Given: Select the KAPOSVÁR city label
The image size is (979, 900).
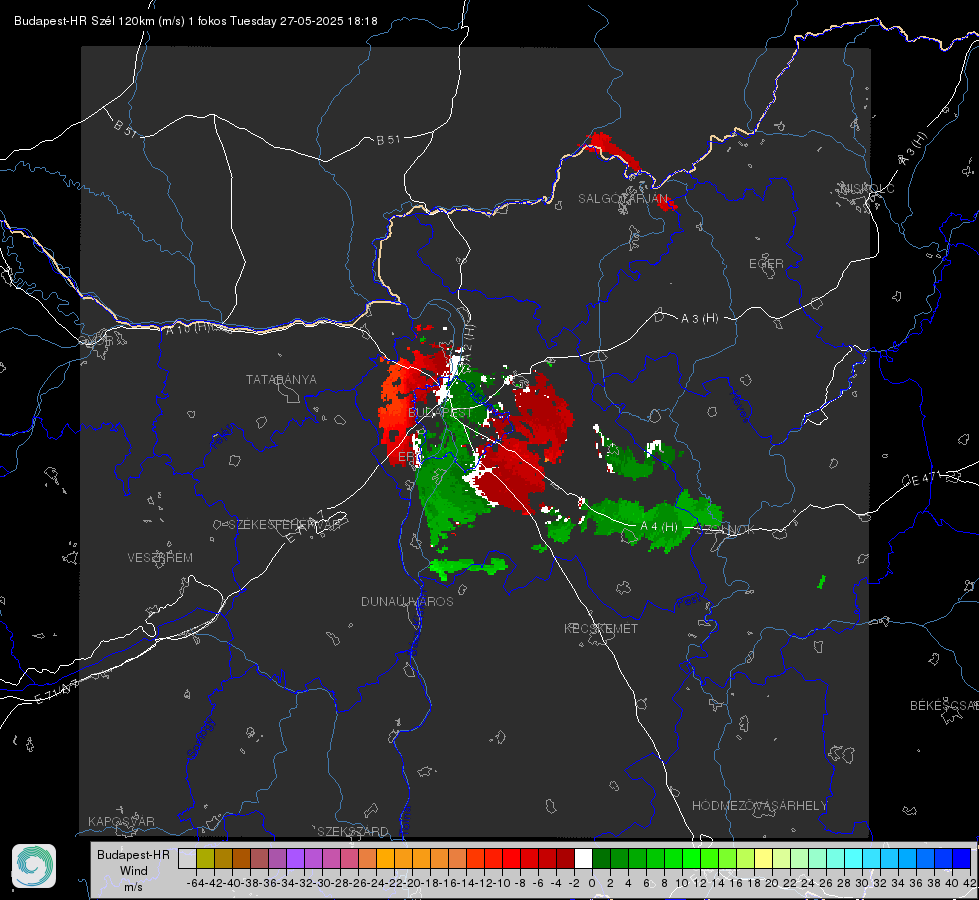Looking at the screenshot, I should (x=121, y=821).
